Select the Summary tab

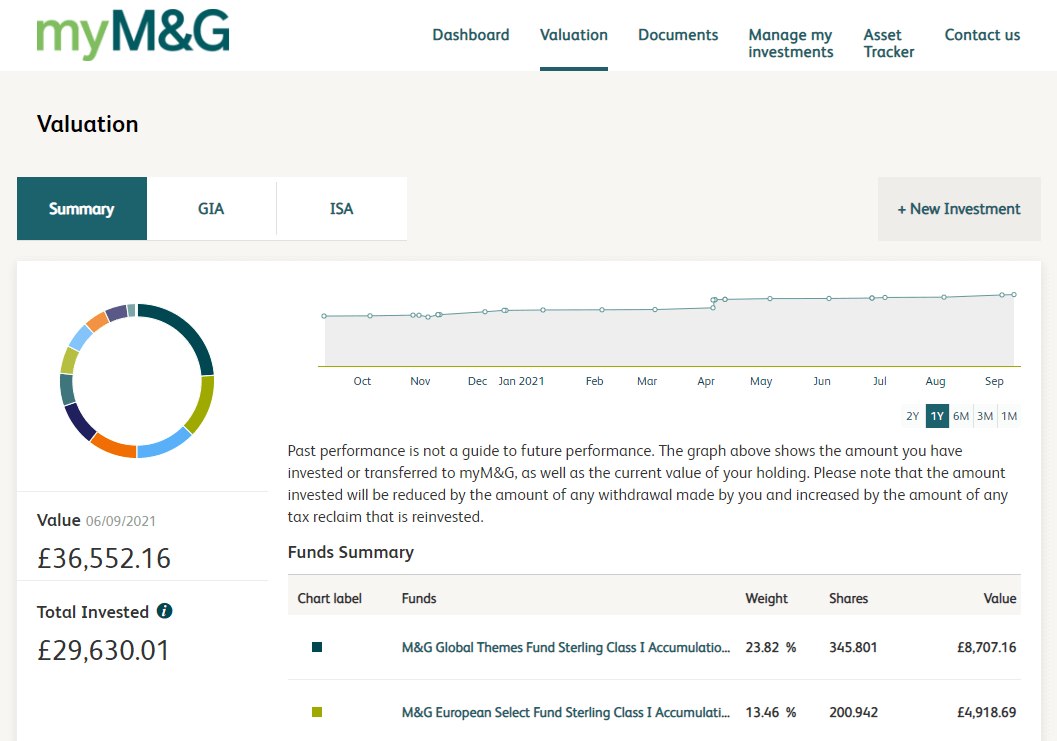pos(82,208)
